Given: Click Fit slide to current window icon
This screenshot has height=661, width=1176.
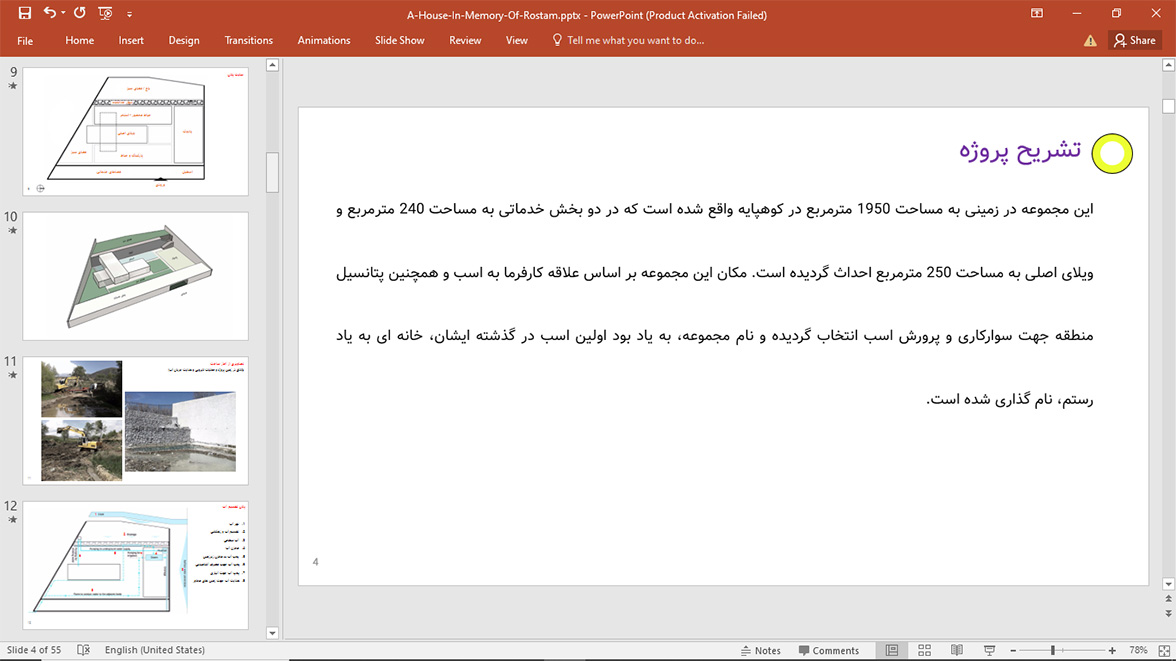Looking at the screenshot, I should tap(1164, 650).
